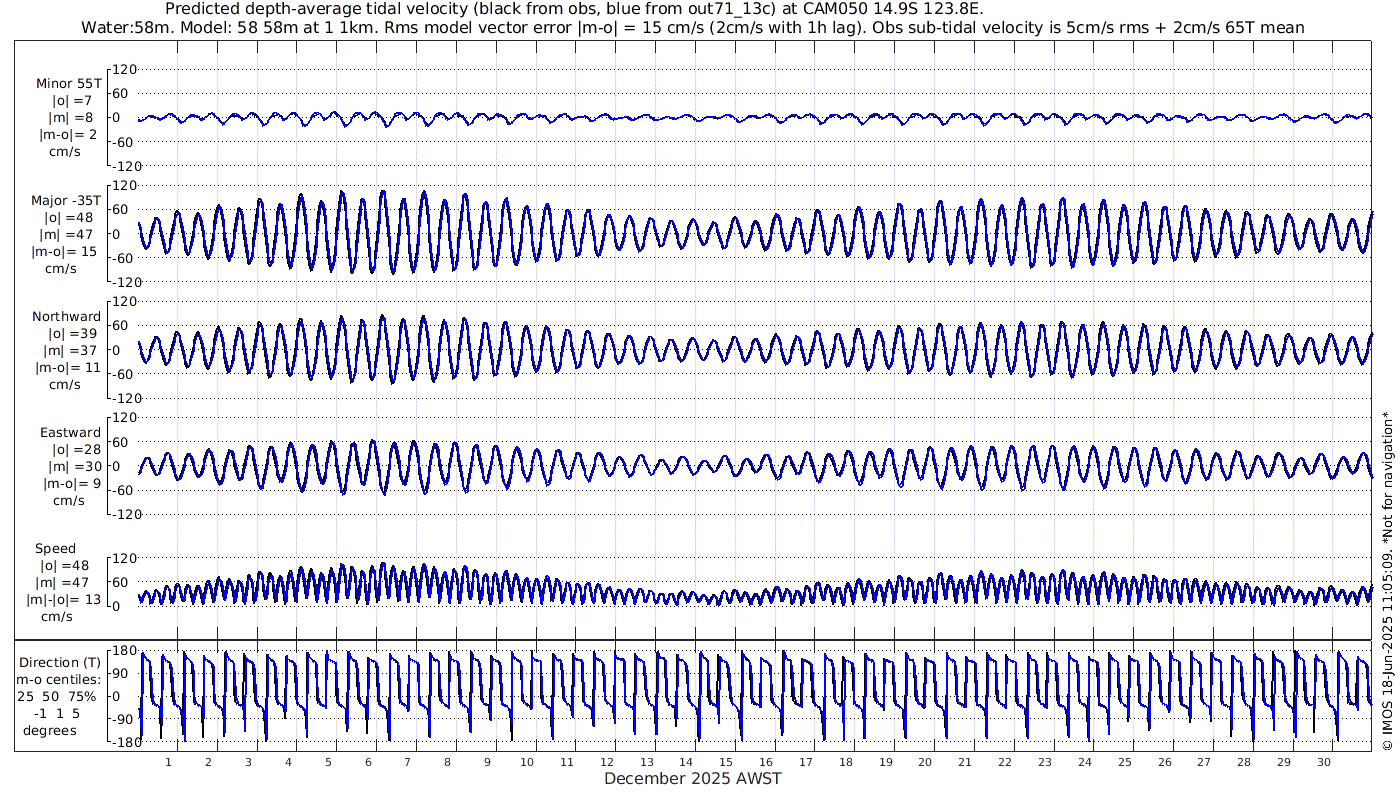Click the "Eastward" panel label
The height and width of the screenshot is (800, 1400).
70,432
